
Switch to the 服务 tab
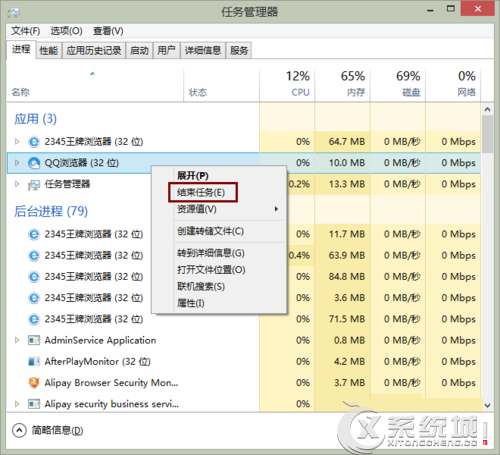tap(239, 51)
